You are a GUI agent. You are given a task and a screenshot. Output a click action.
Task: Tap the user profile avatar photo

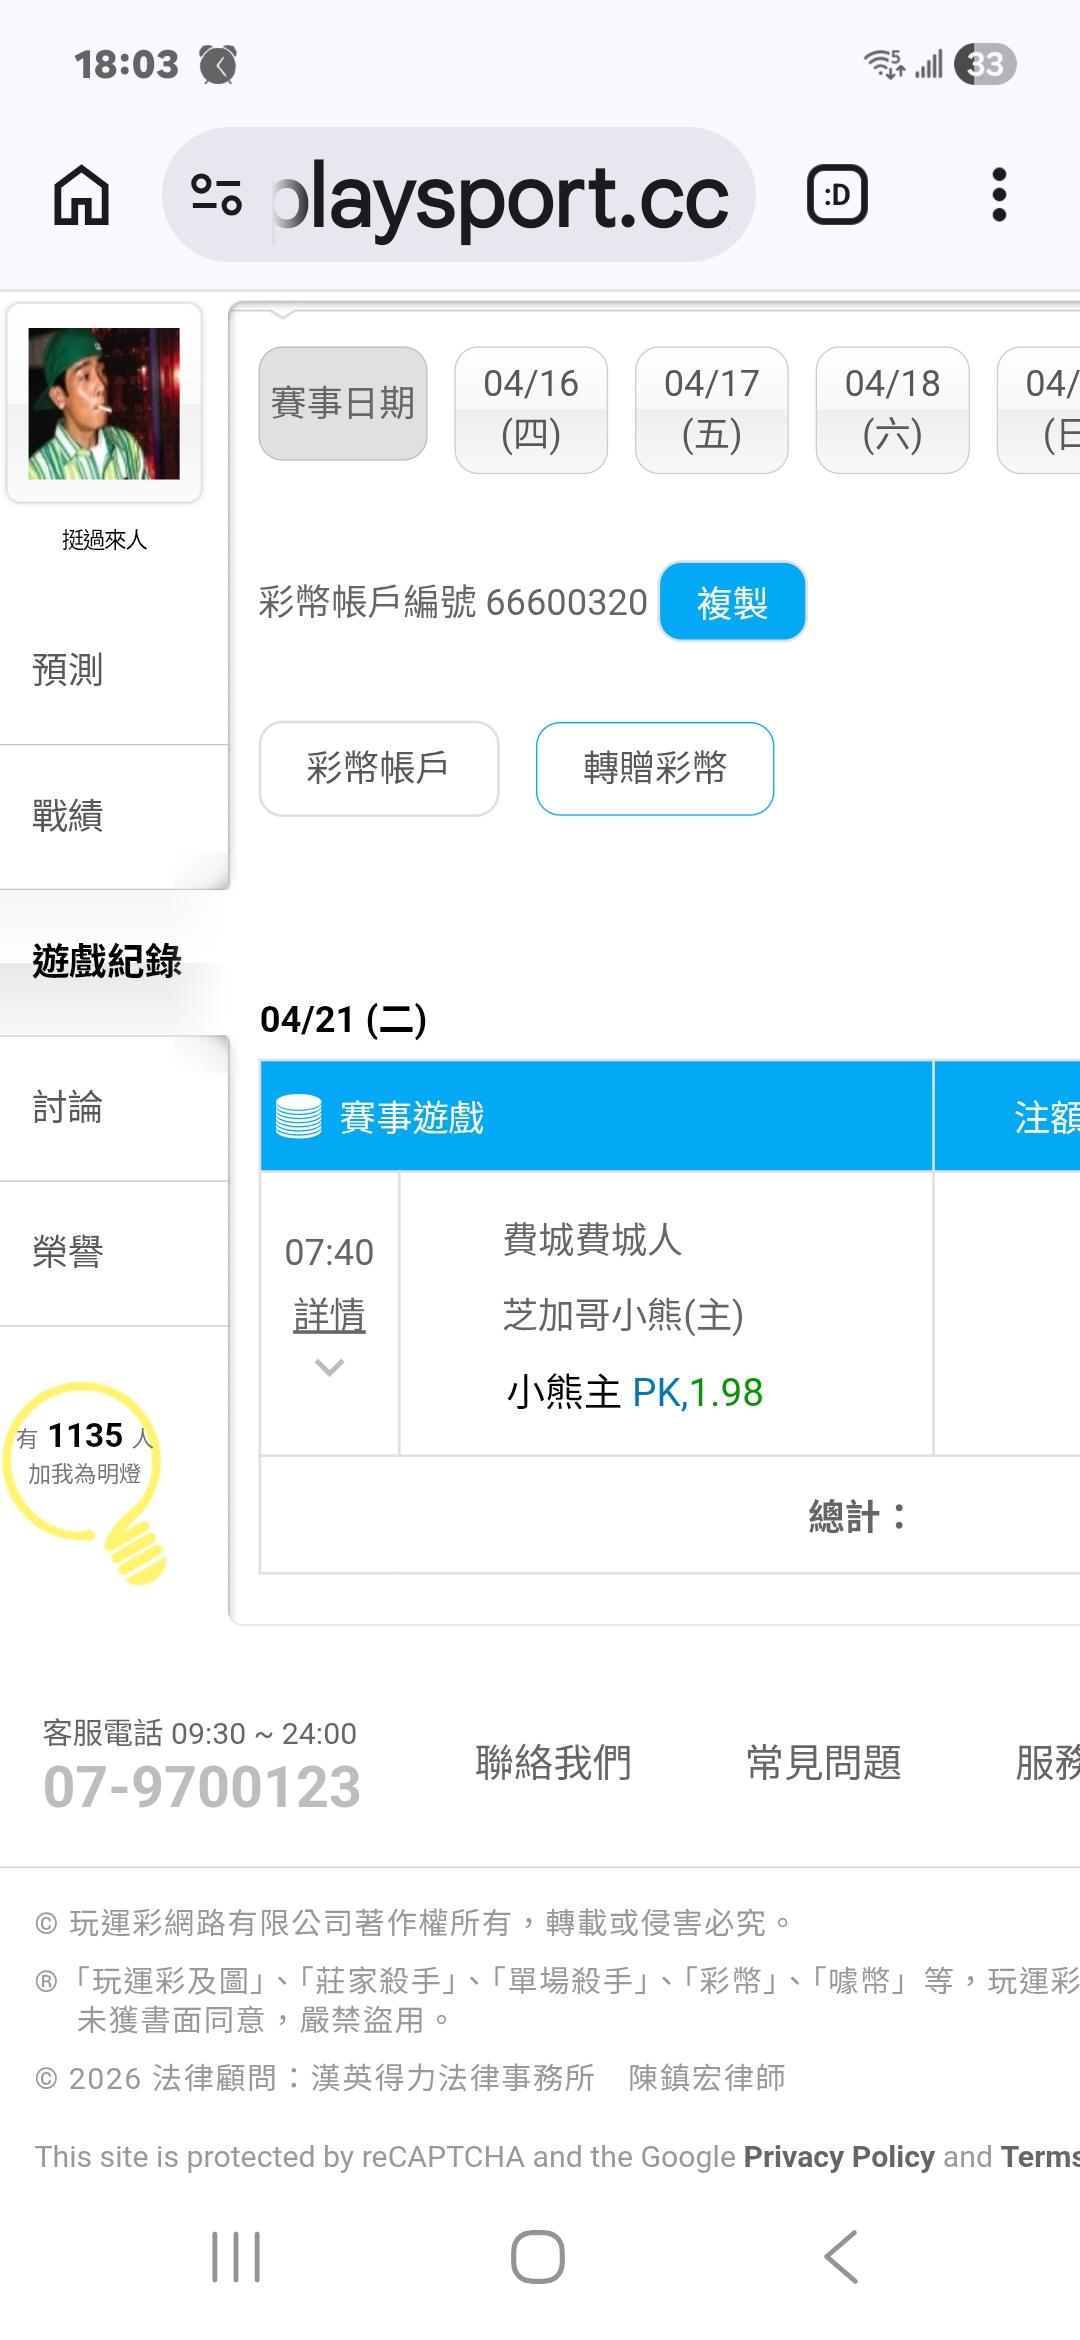(104, 403)
